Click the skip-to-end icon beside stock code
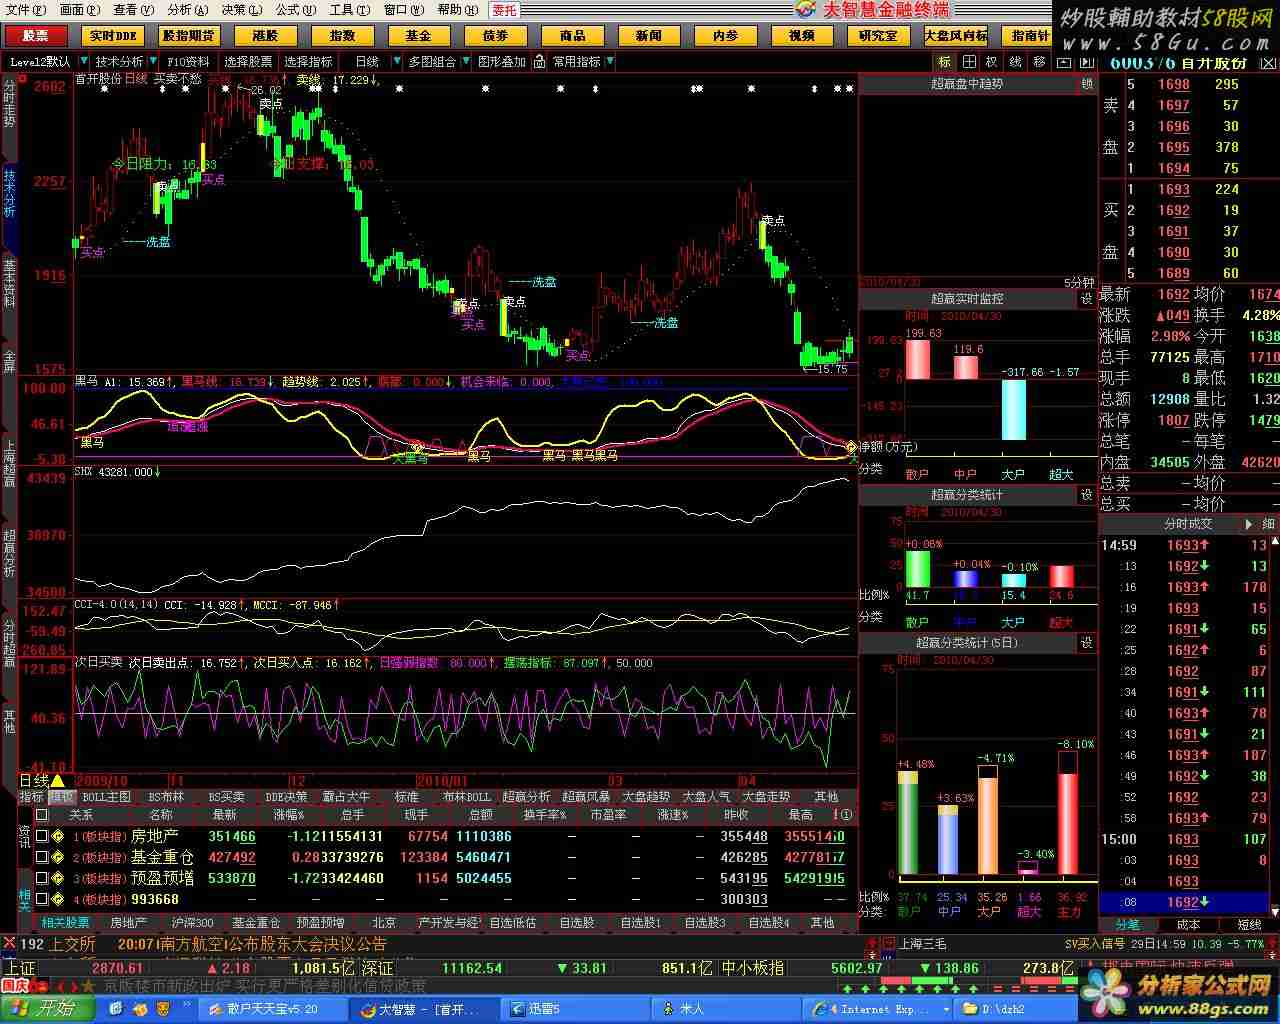 coord(1088,62)
